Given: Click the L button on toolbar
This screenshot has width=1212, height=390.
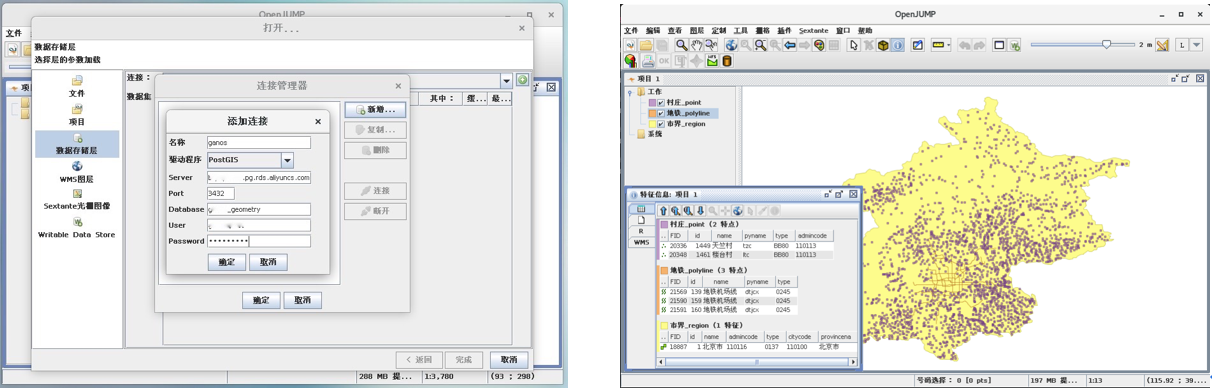Looking at the screenshot, I should click(x=1181, y=45).
